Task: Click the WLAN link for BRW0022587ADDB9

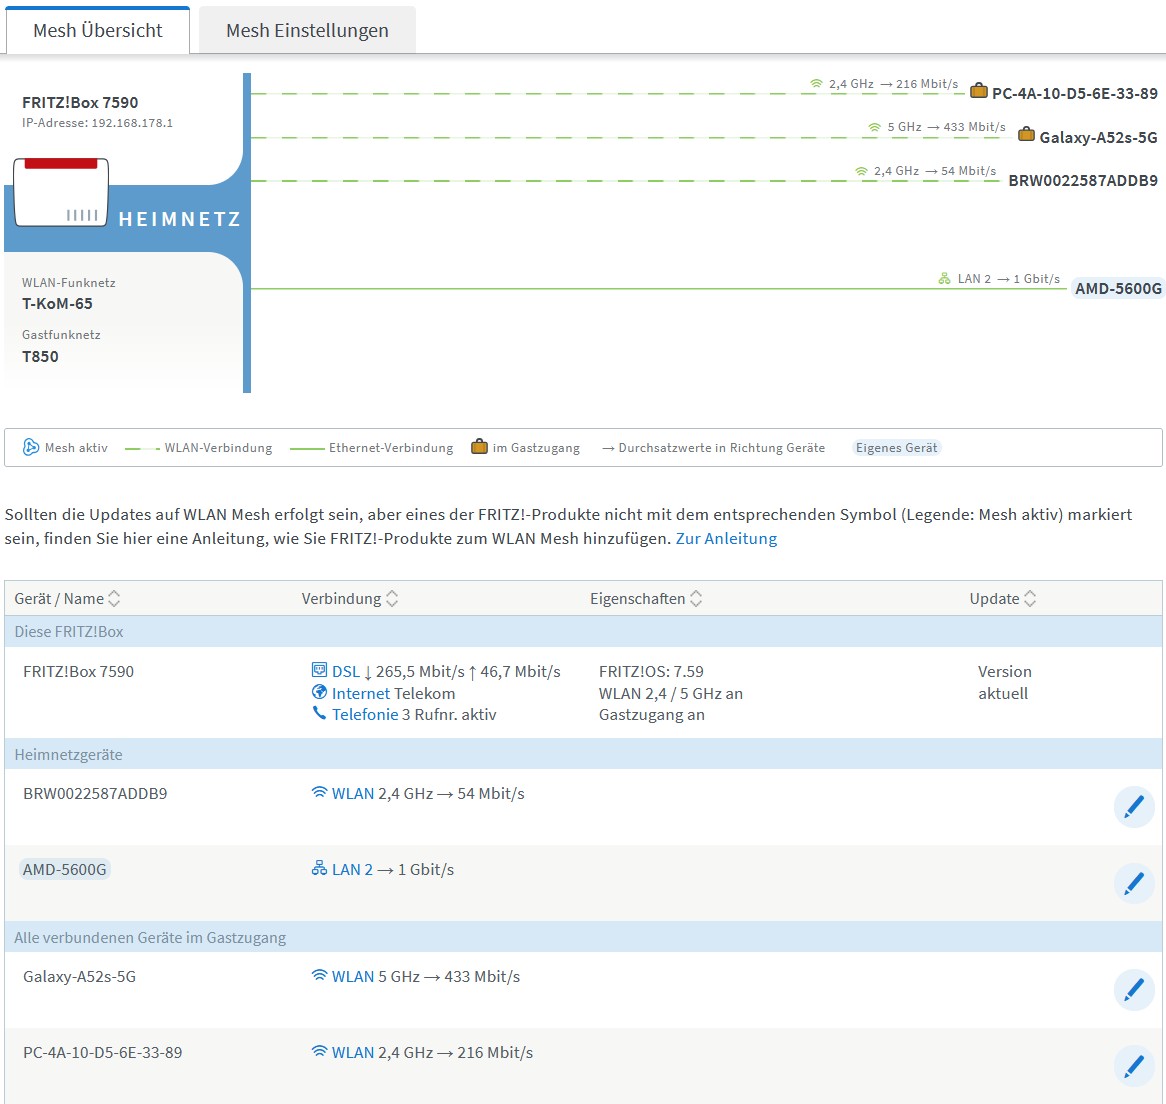Action: [x=352, y=793]
